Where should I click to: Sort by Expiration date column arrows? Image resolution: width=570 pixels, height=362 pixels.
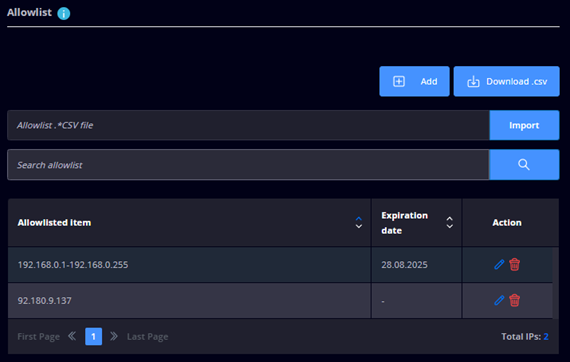449,222
